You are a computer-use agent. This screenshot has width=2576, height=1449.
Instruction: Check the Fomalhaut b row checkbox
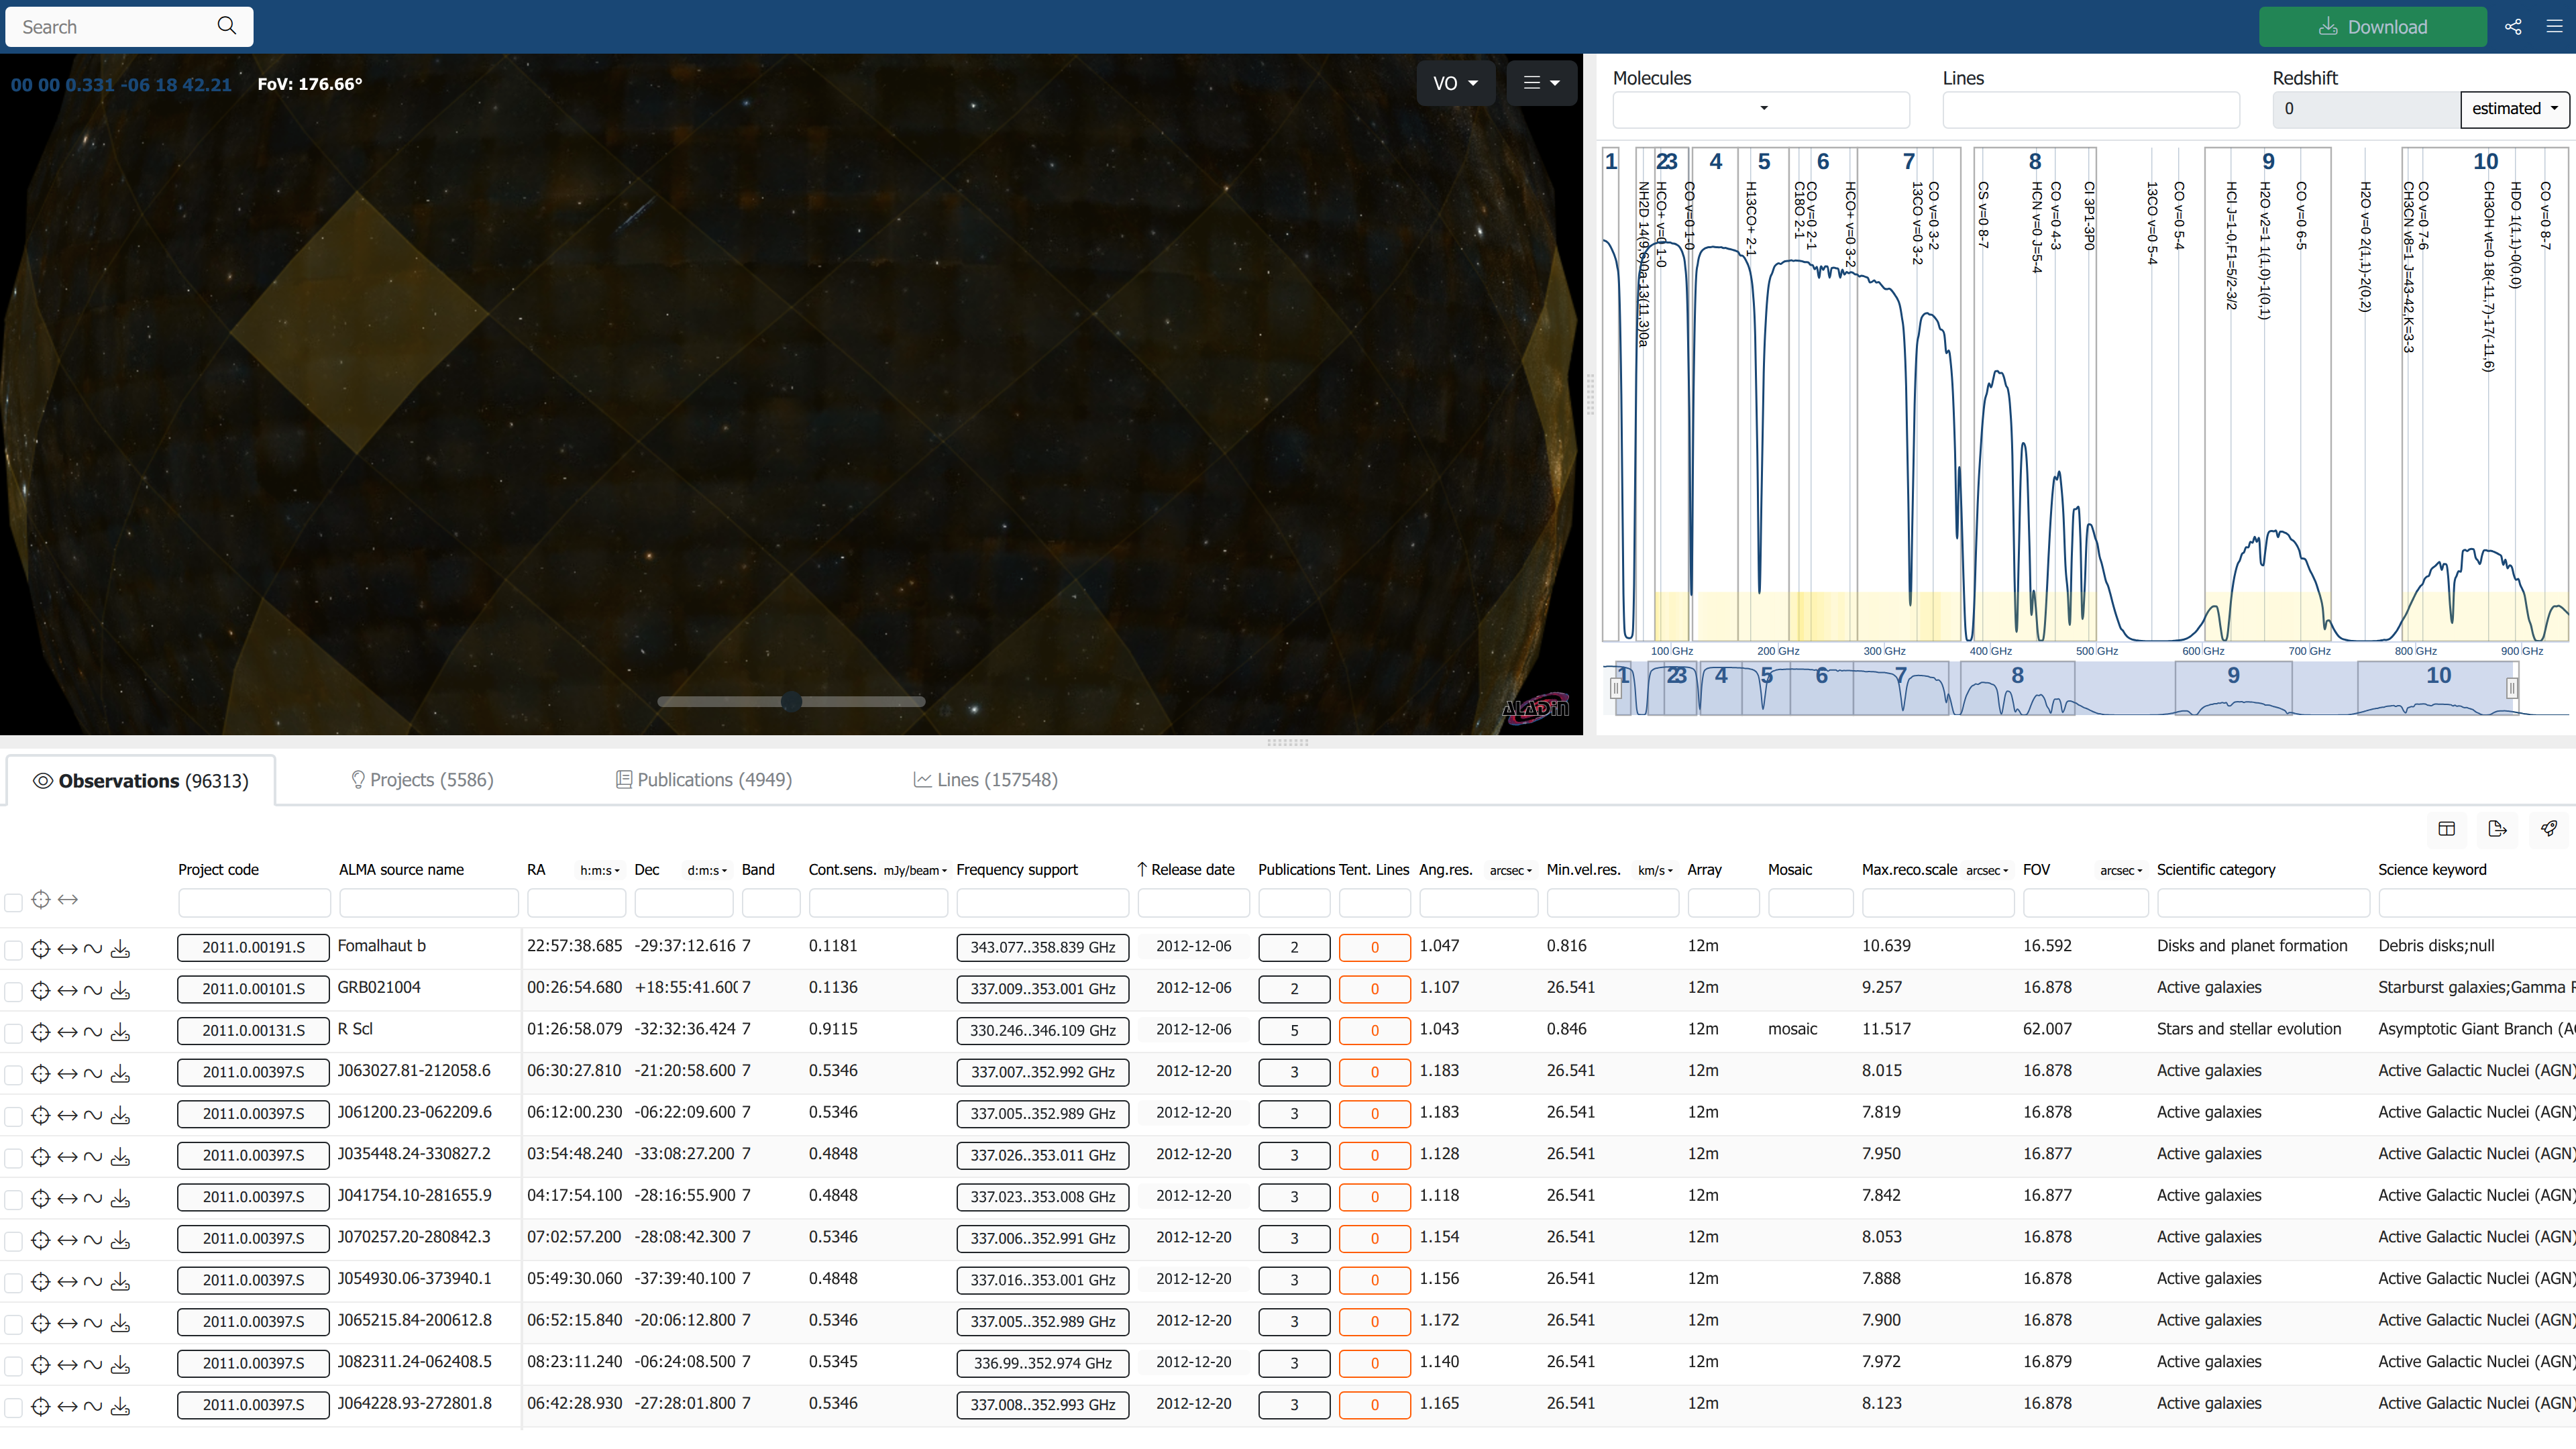tap(13, 951)
